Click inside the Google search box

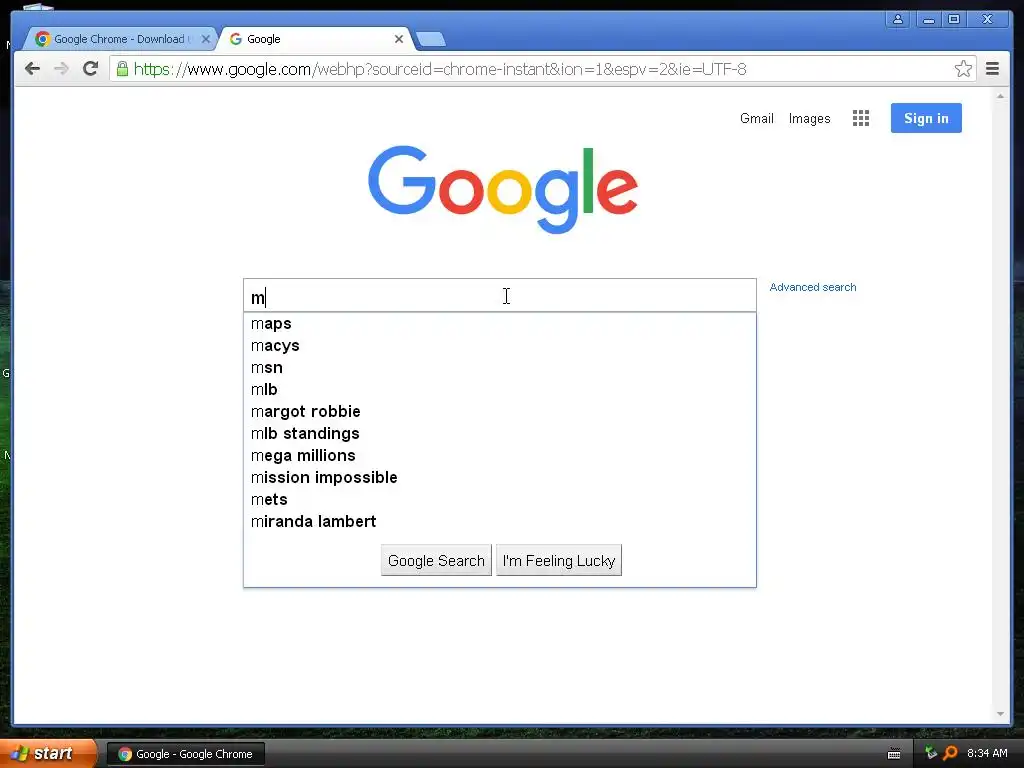pos(500,296)
